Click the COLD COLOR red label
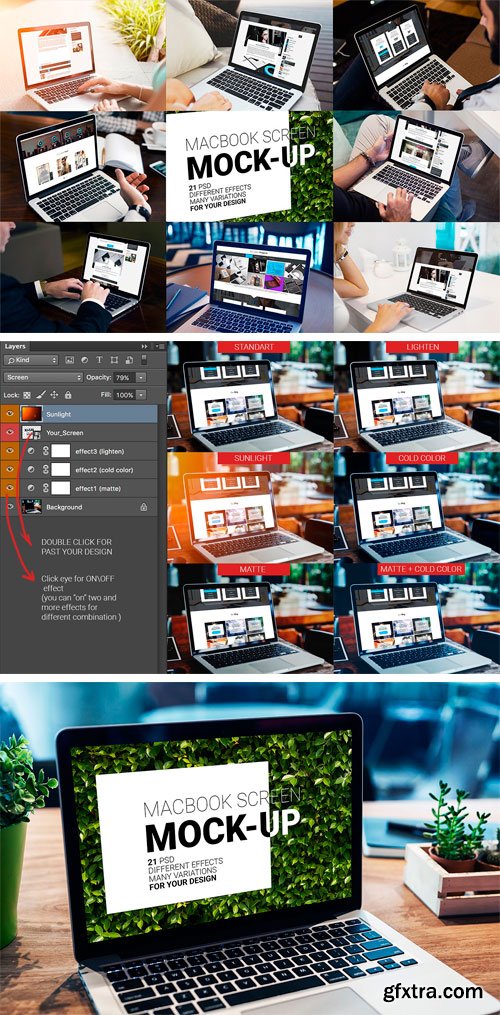This screenshot has height=1015, width=500. tap(422, 458)
